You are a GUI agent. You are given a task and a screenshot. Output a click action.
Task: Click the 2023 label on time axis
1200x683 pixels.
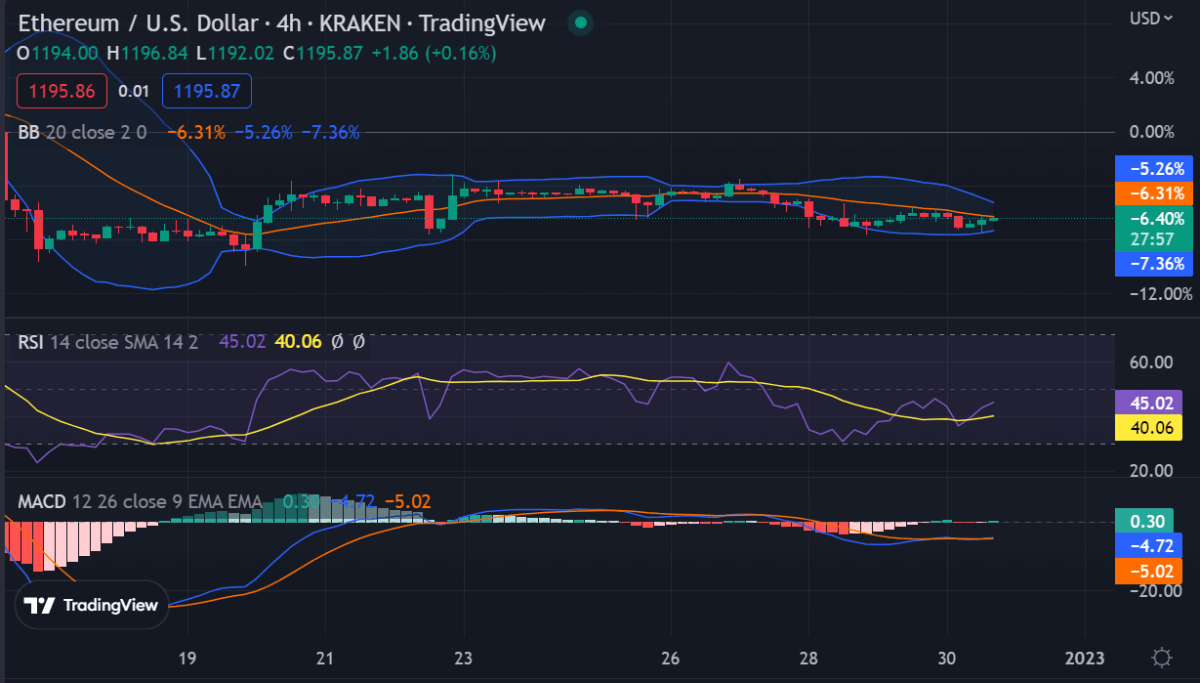pos(1085,659)
